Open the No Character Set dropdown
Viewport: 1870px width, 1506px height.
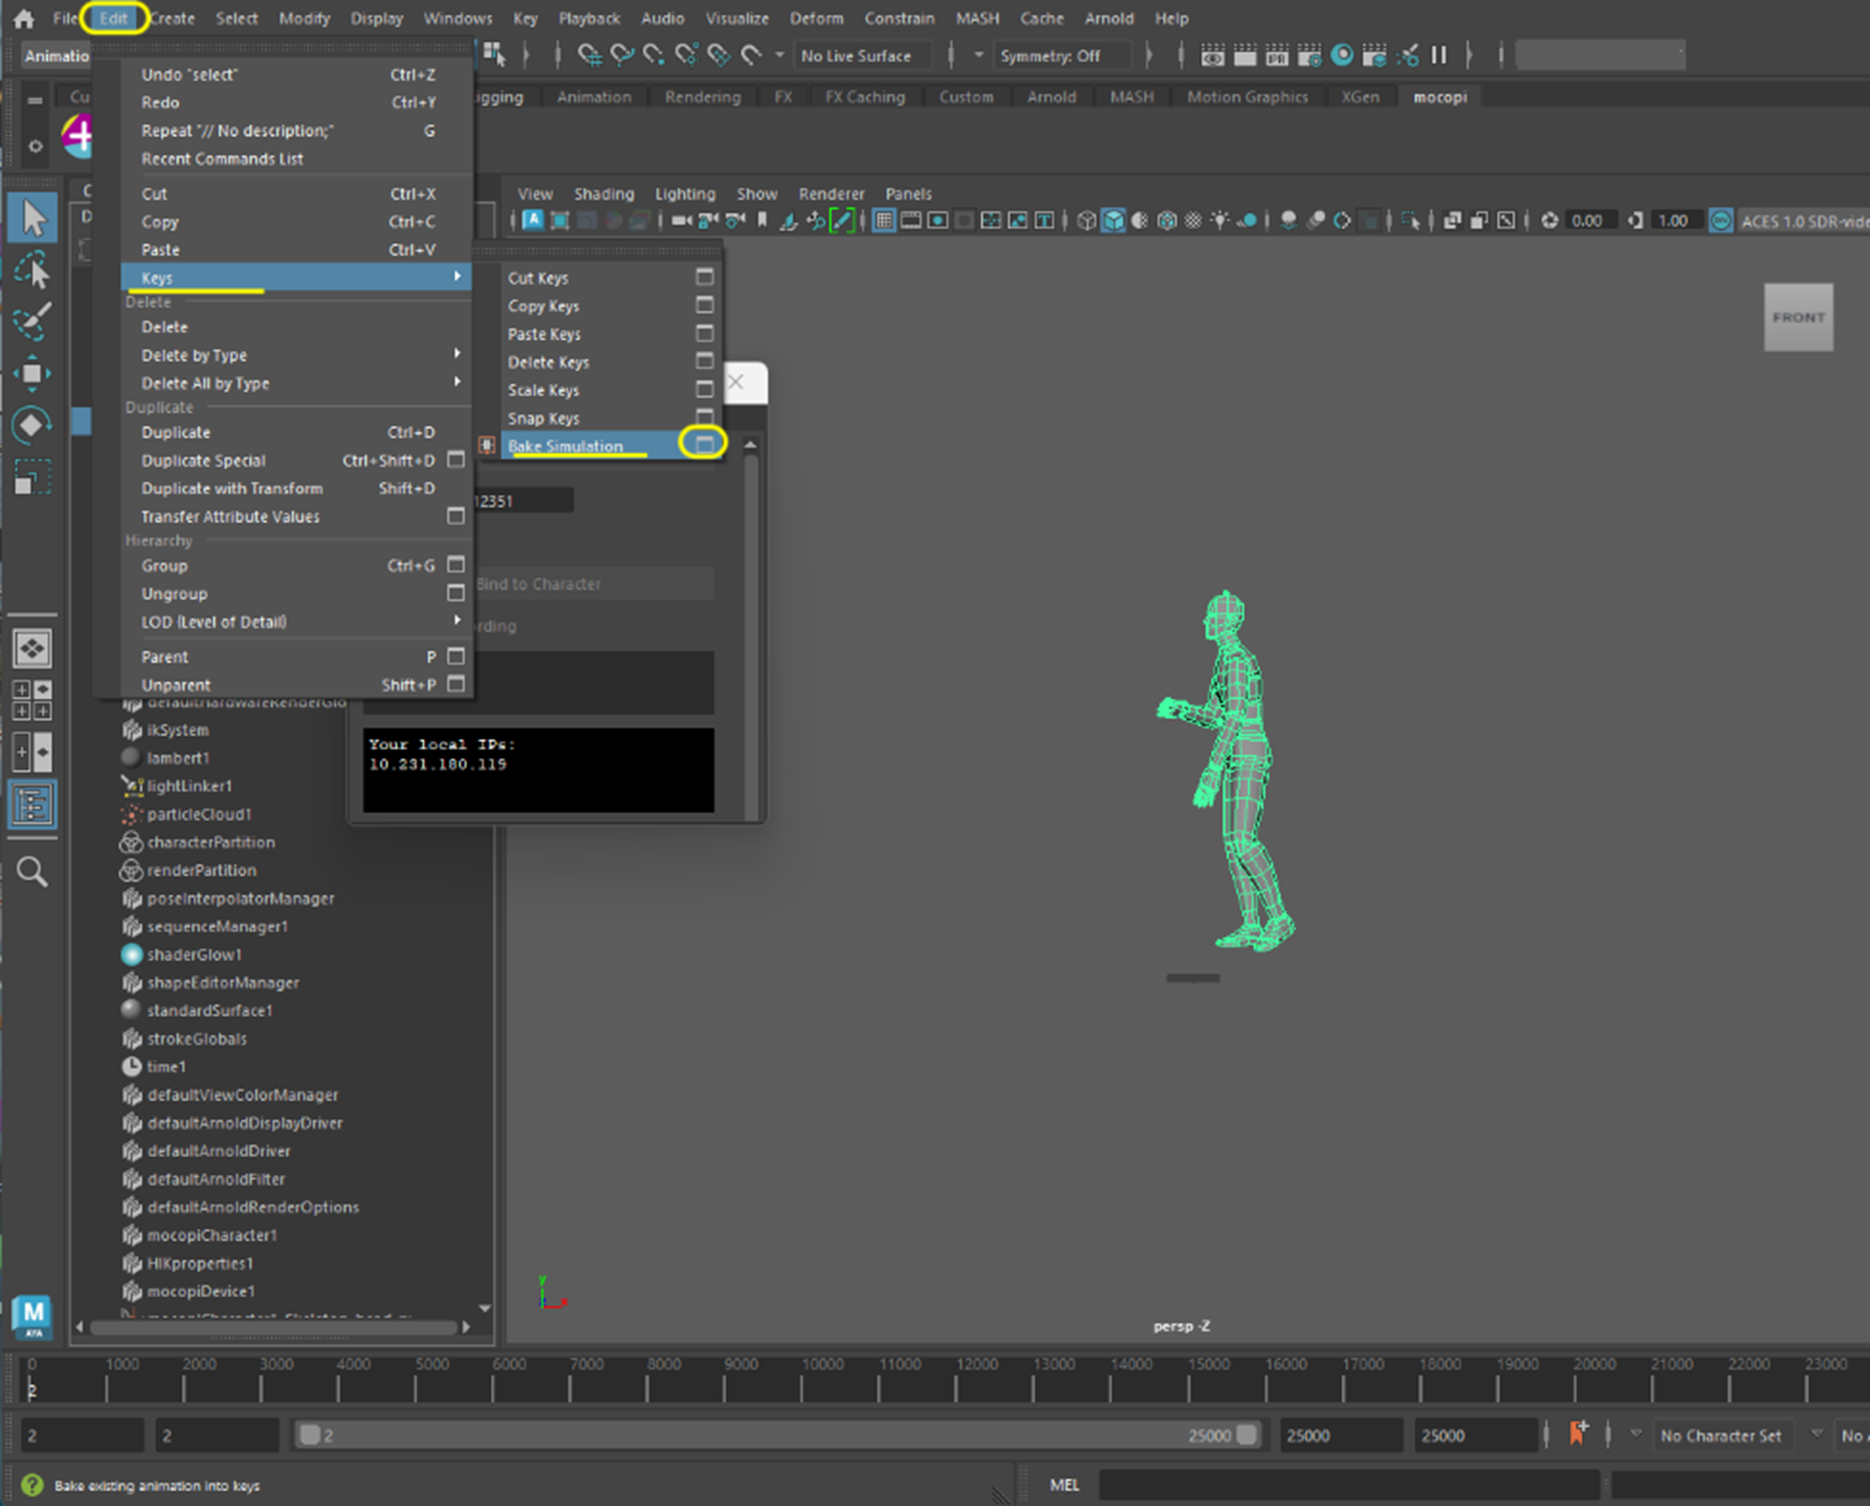click(1720, 1435)
